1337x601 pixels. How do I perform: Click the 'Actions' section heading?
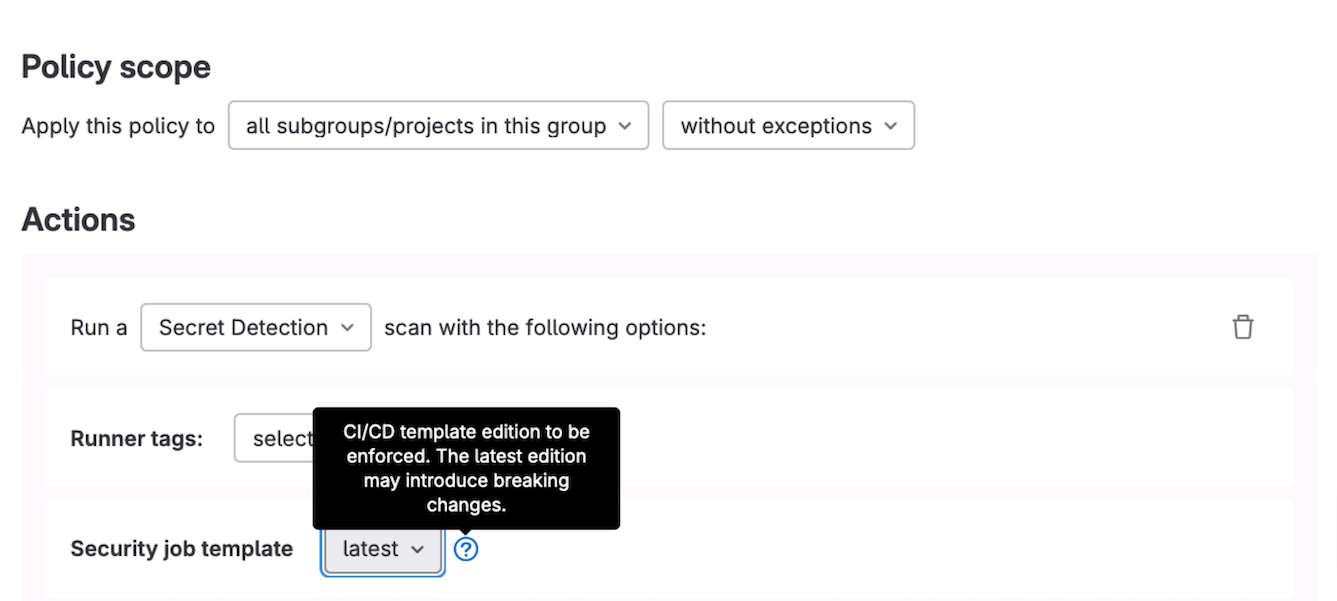pos(78,219)
